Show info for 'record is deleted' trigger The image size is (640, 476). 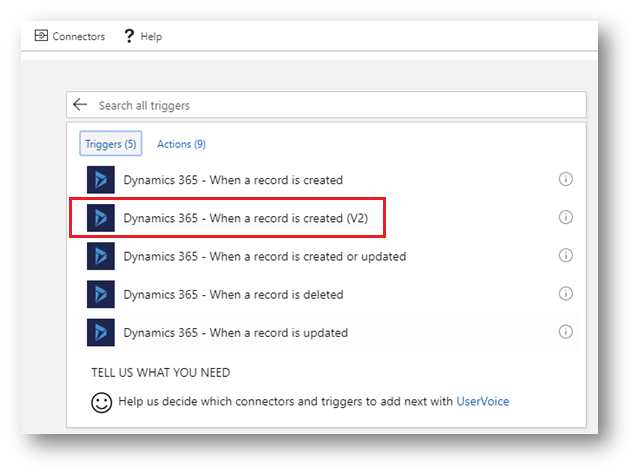[x=565, y=294]
